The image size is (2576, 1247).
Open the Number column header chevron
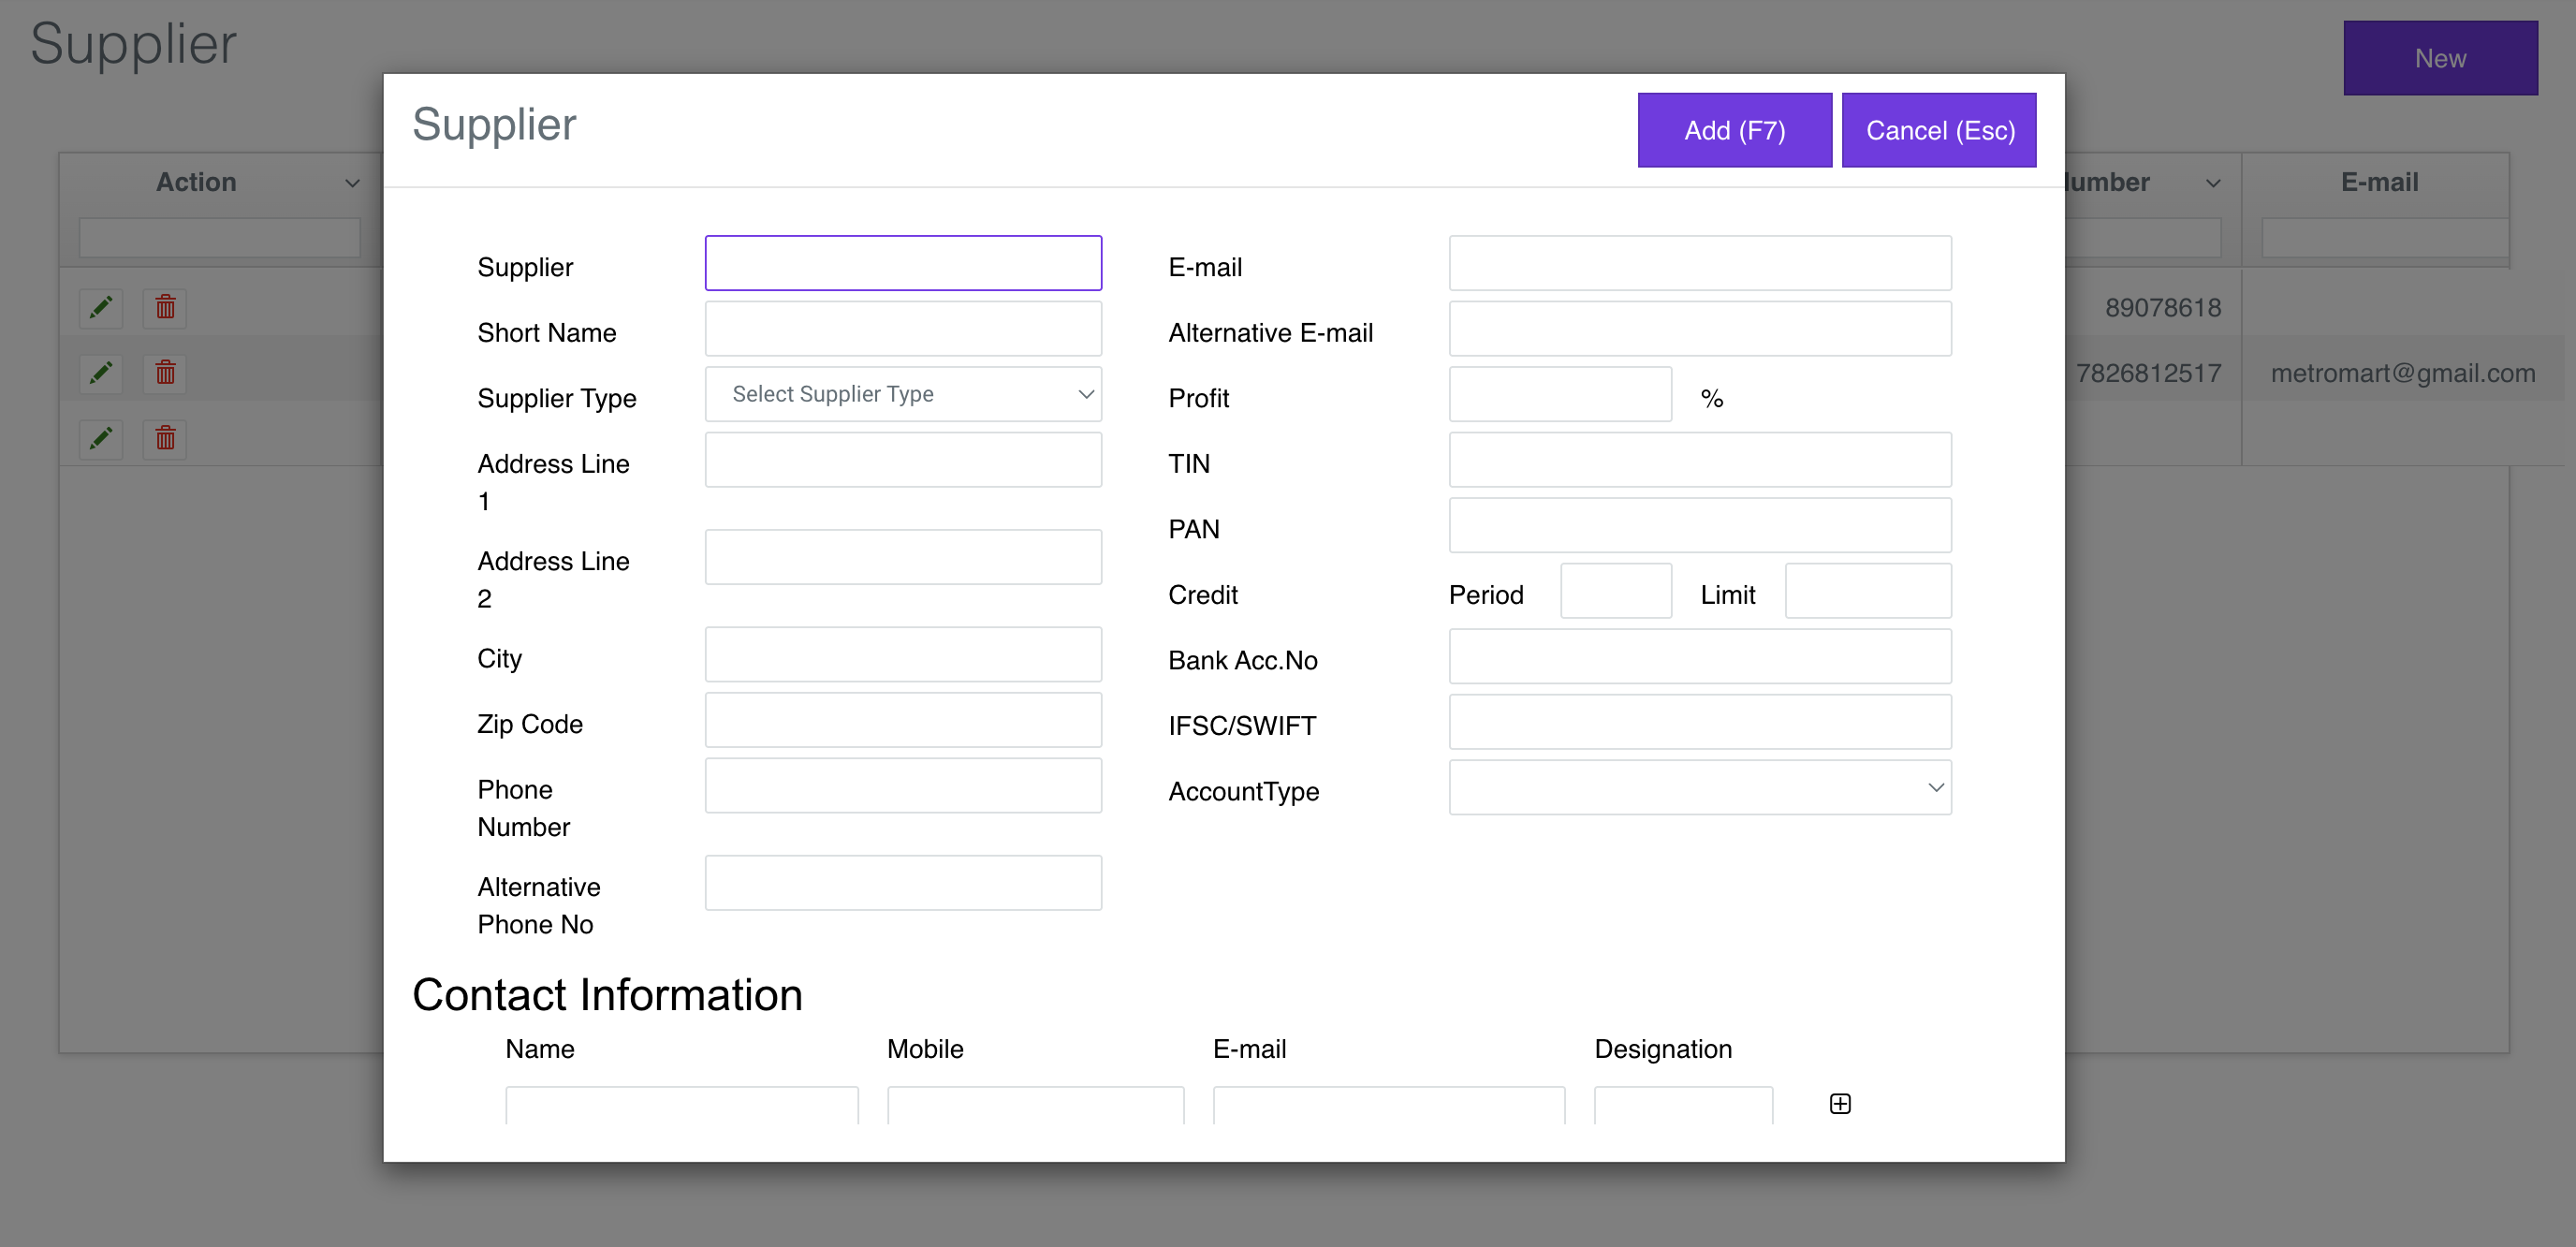tap(2212, 183)
